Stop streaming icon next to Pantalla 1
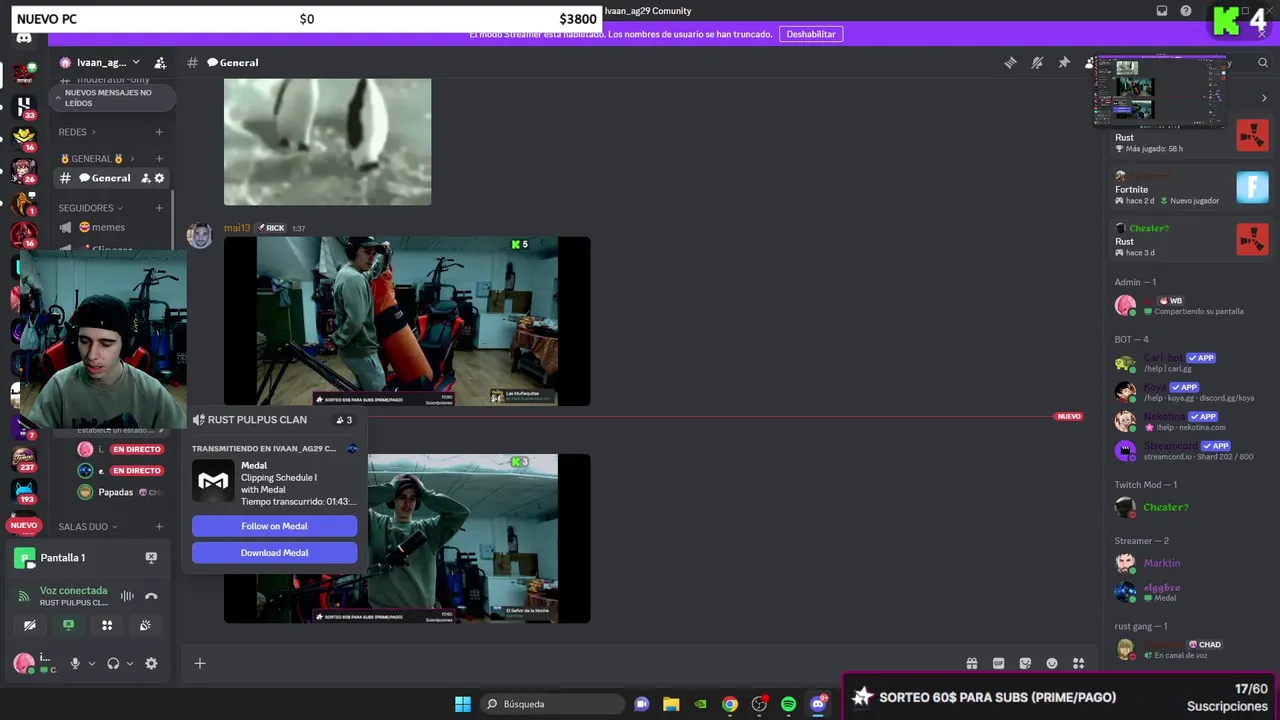The image size is (1280, 720). (151, 557)
